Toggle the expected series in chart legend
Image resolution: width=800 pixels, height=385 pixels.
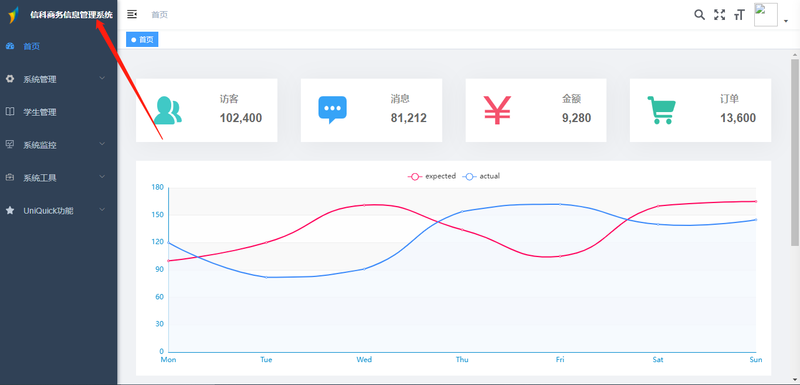point(432,176)
